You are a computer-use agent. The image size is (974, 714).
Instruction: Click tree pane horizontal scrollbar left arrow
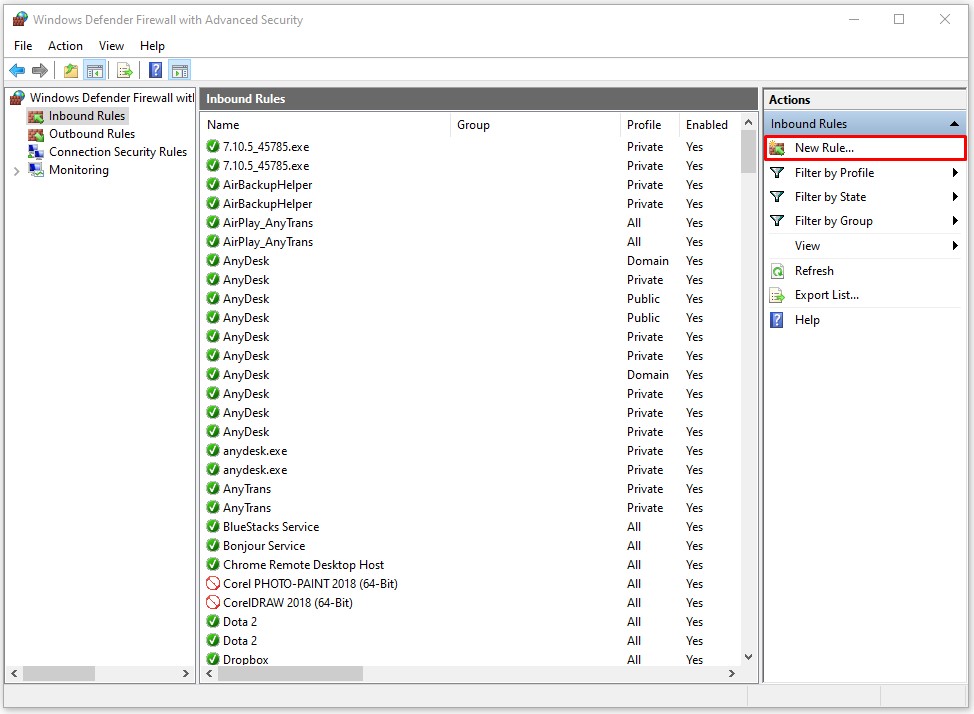click(14, 673)
